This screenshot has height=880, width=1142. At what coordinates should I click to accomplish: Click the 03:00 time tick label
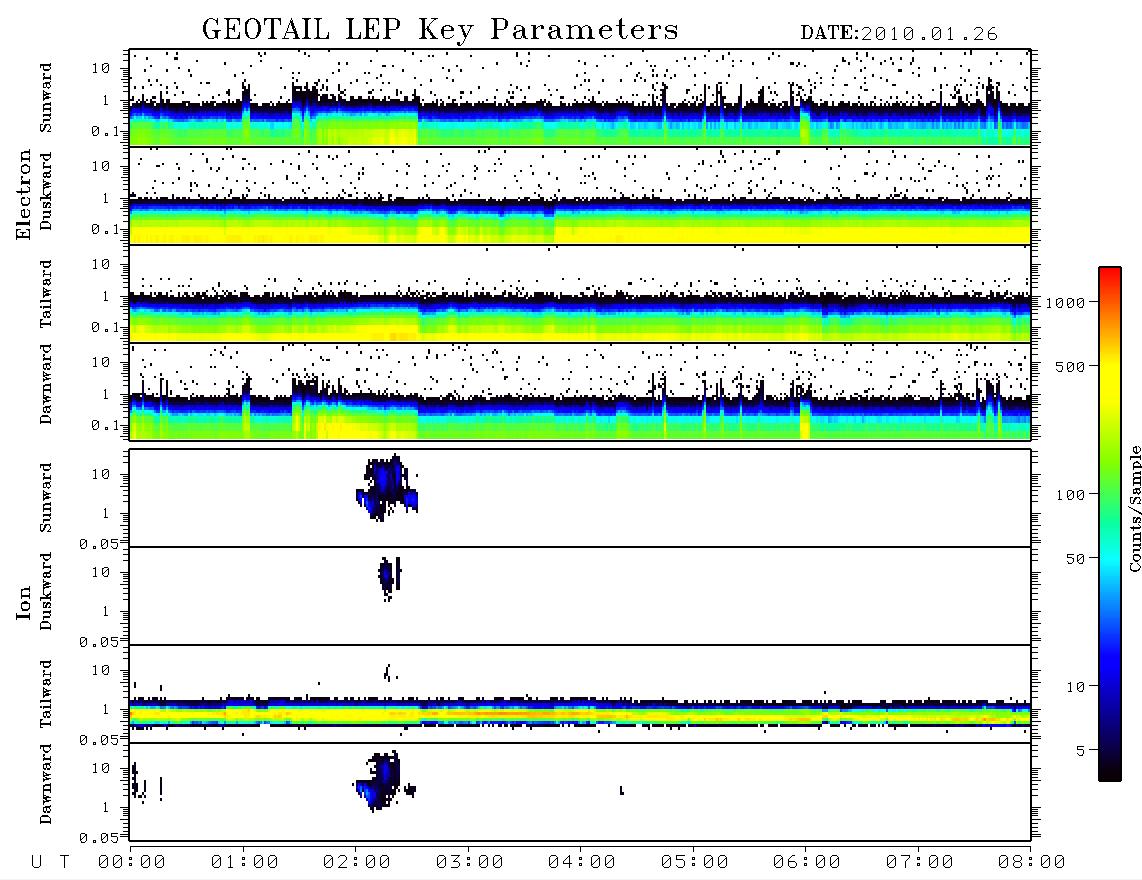(470, 863)
